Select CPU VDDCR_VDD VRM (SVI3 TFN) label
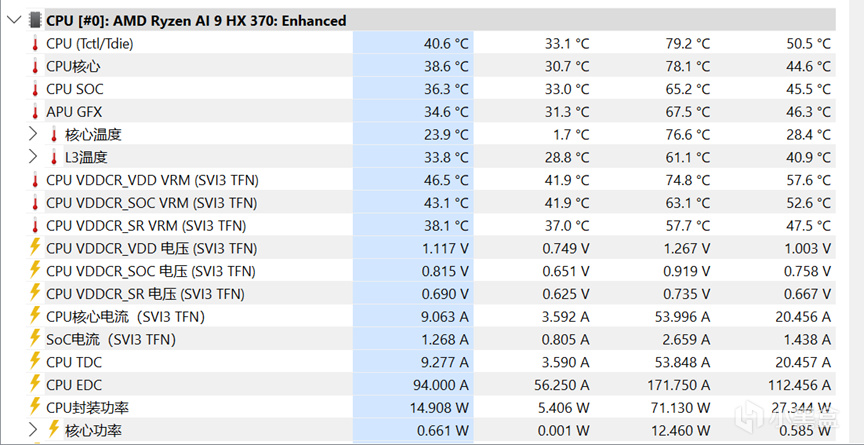Image resolution: width=864 pixels, height=445 pixels. tap(153, 180)
